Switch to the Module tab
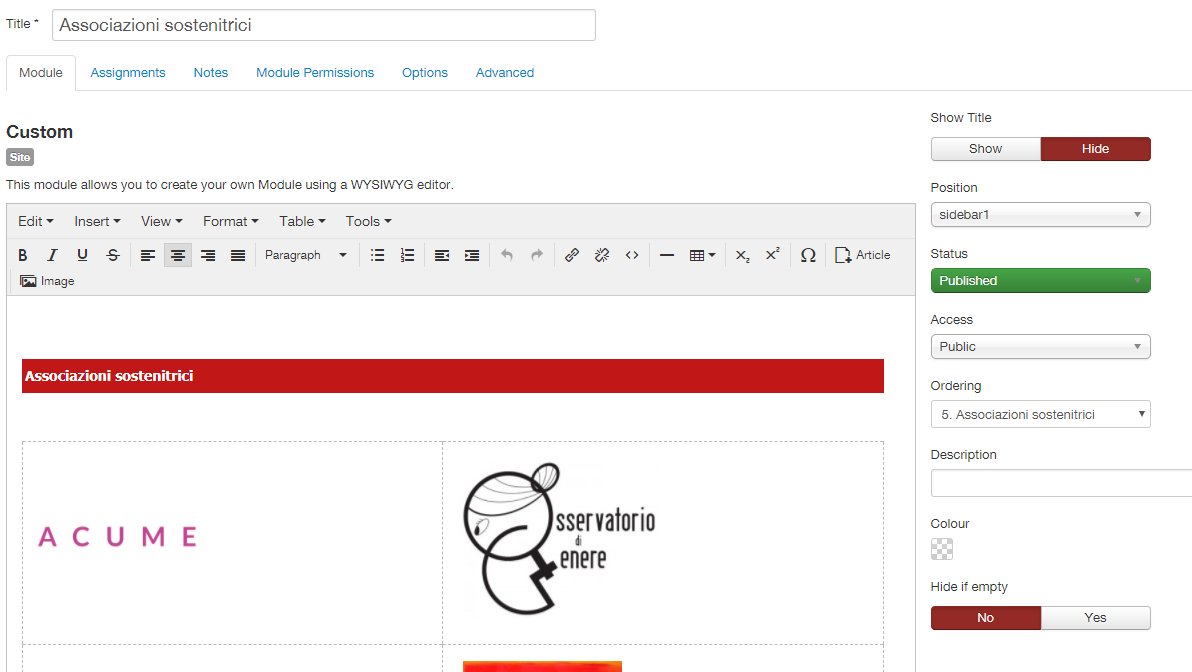This screenshot has height=672, width=1192. coord(41,73)
